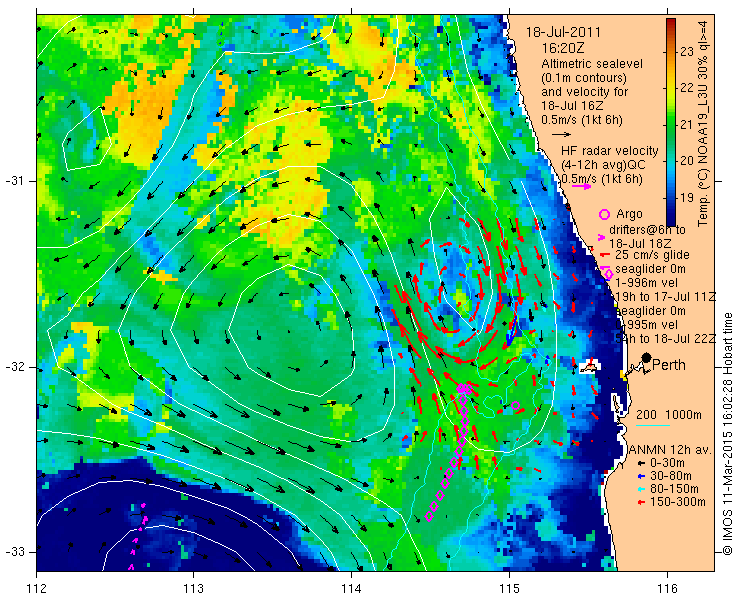Click the 18-Jul 18Z text
The image size is (740, 600).
[x=640, y=244]
